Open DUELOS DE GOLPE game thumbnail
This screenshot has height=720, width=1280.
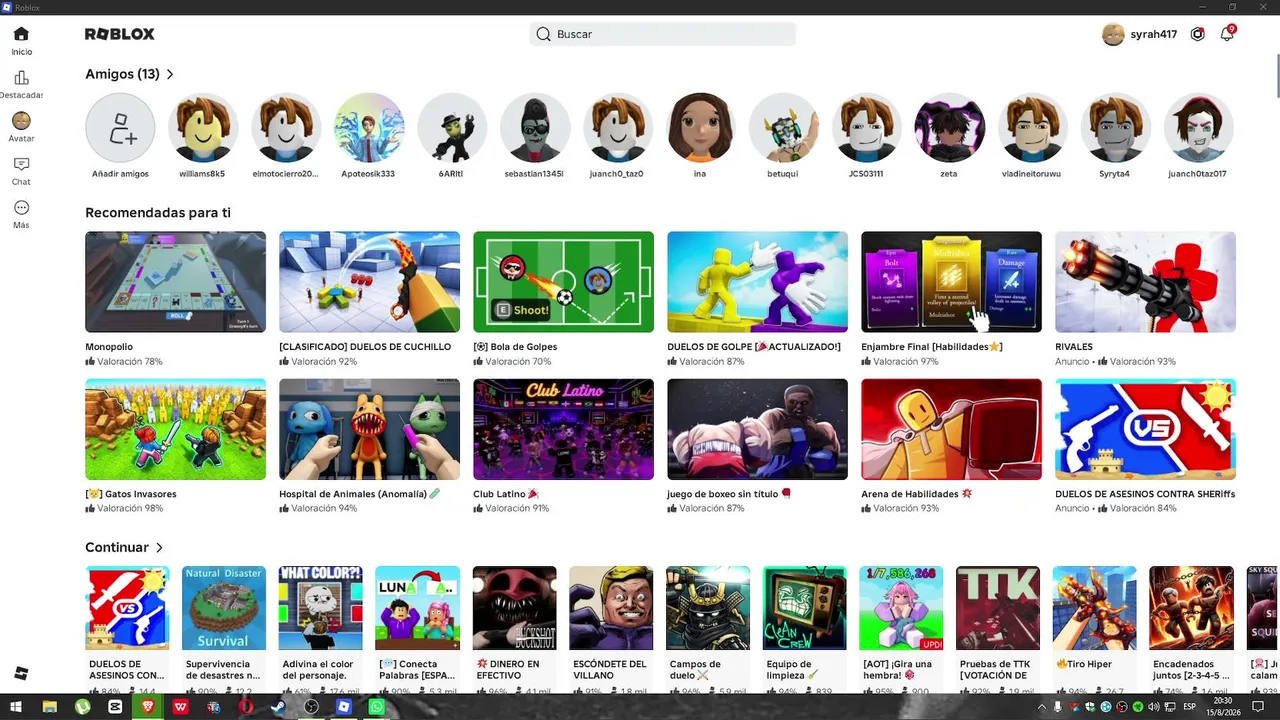click(757, 282)
